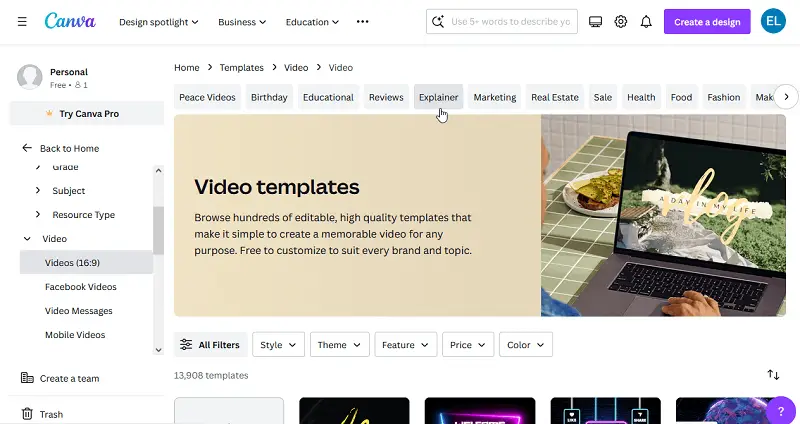Open the purple help question mark
Screen dimensions: 800x424
tap(781, 411)
